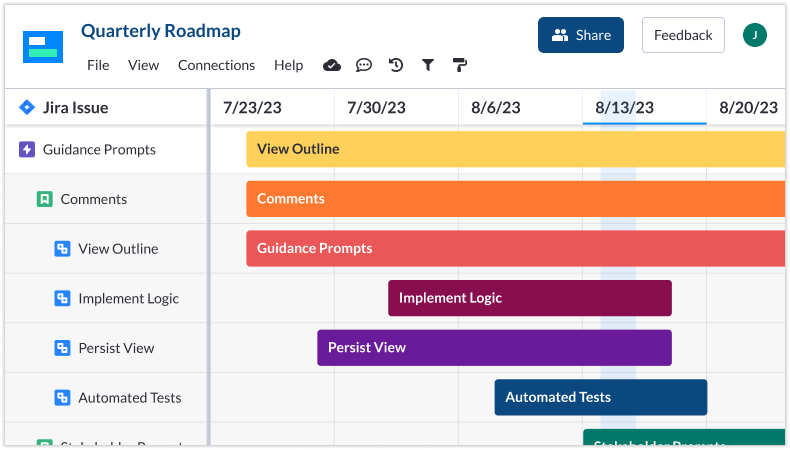Screen dimensions: 790x450
Task: Click the blue Automated Tests timeline bar
Action: [x=601, y=398]
